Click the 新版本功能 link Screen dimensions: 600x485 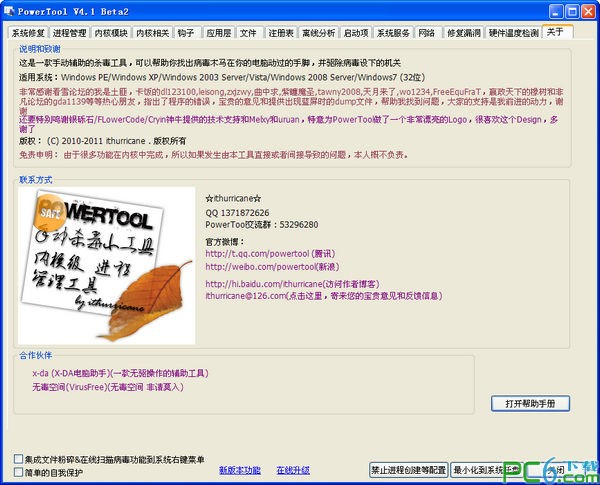240,470
